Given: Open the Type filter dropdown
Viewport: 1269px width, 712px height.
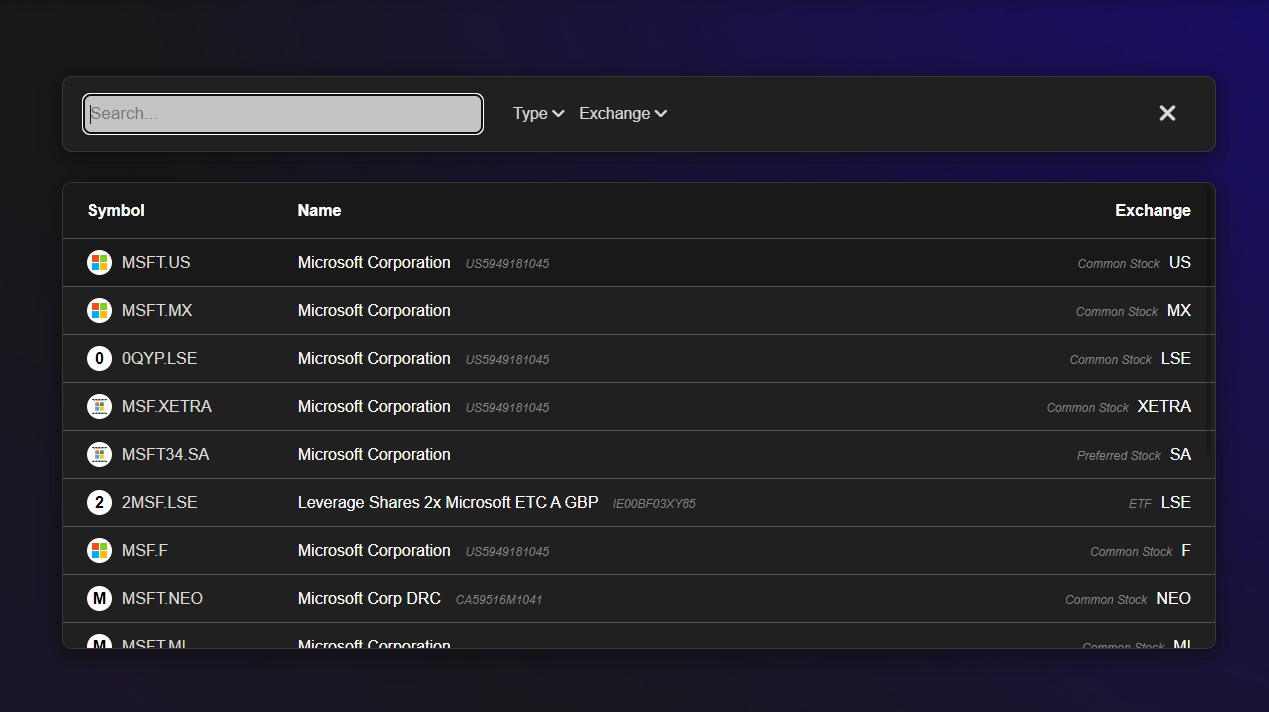Looking at the screenshot, I should pos(539,113).
